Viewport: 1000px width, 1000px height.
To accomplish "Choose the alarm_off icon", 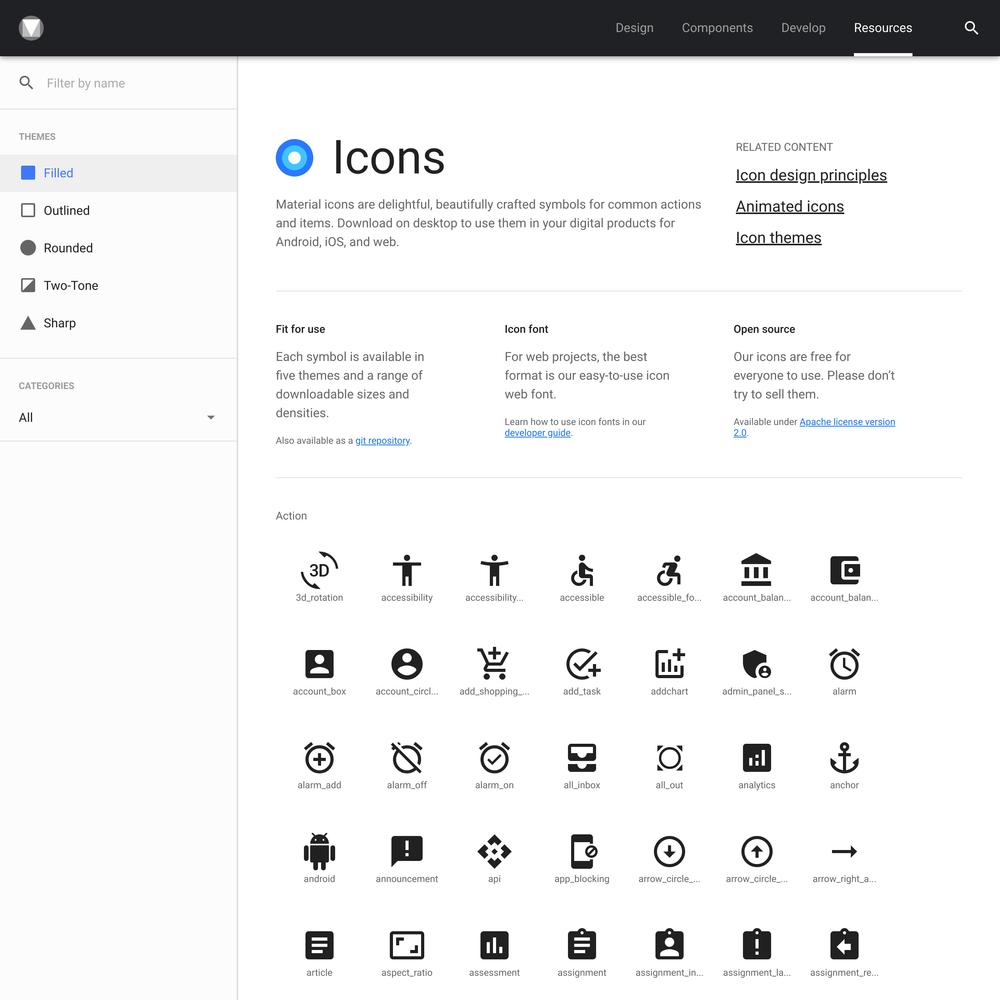I will pyautogui.click(x=407, y=758).
